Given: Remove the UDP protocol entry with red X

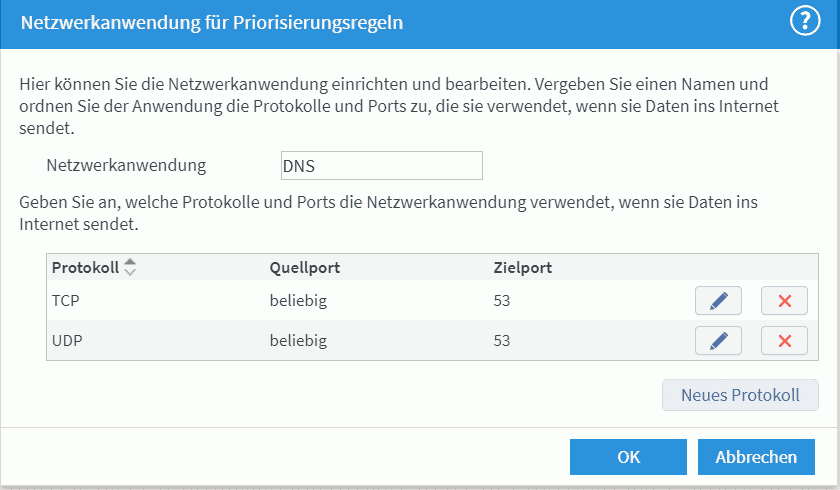Looking at the screenshot, I should 784,341.
